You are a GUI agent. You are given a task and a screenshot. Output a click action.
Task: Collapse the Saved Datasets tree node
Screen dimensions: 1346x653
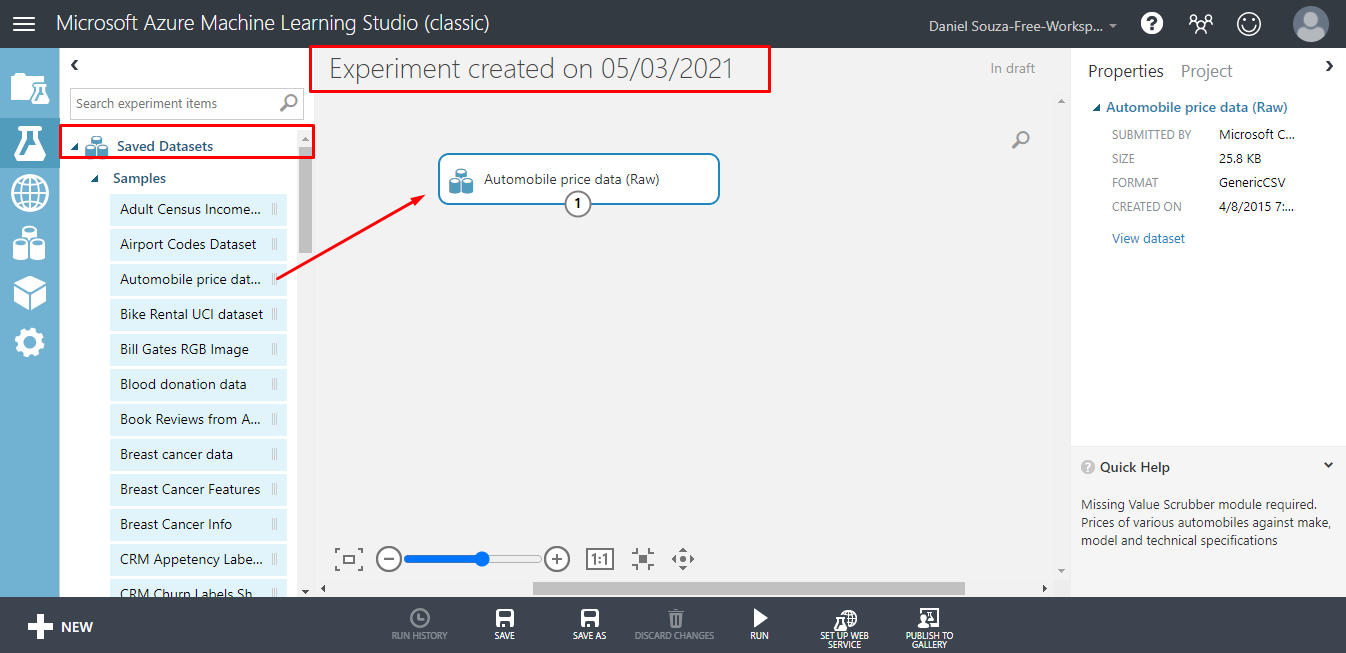point(74,147)
